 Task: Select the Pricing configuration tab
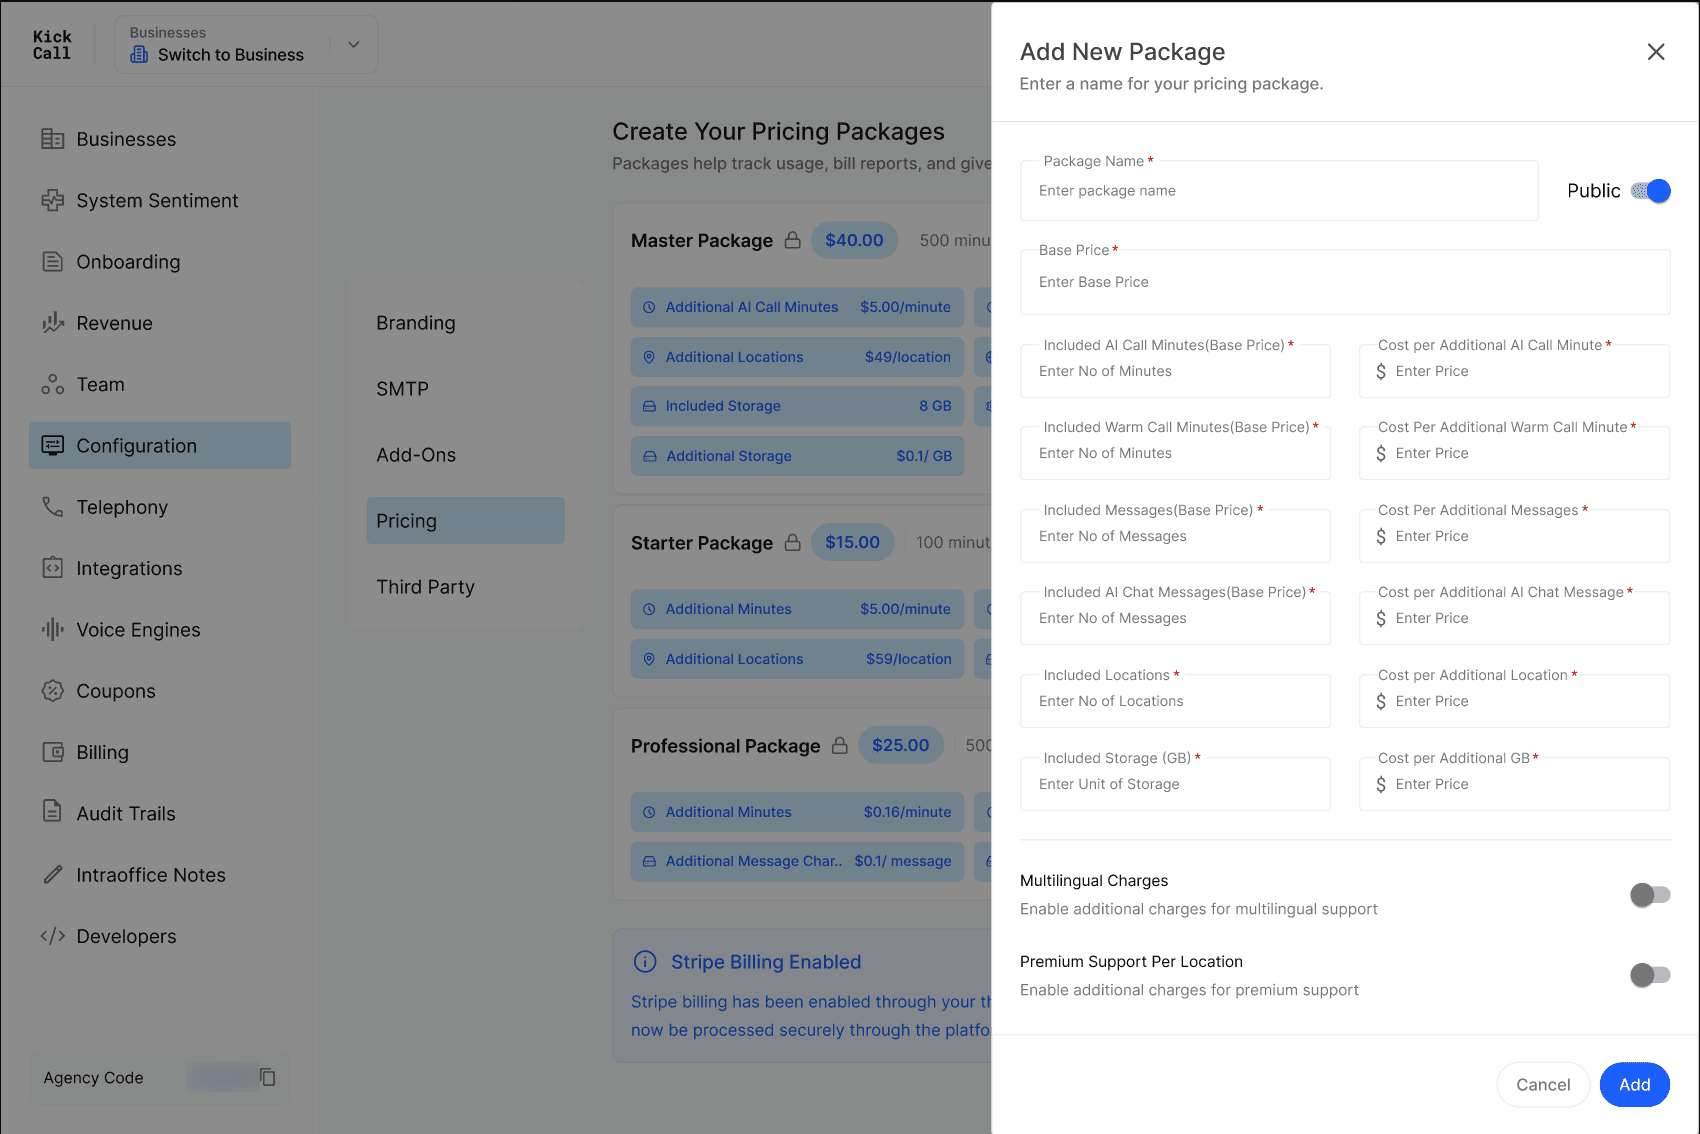point(465,521)
